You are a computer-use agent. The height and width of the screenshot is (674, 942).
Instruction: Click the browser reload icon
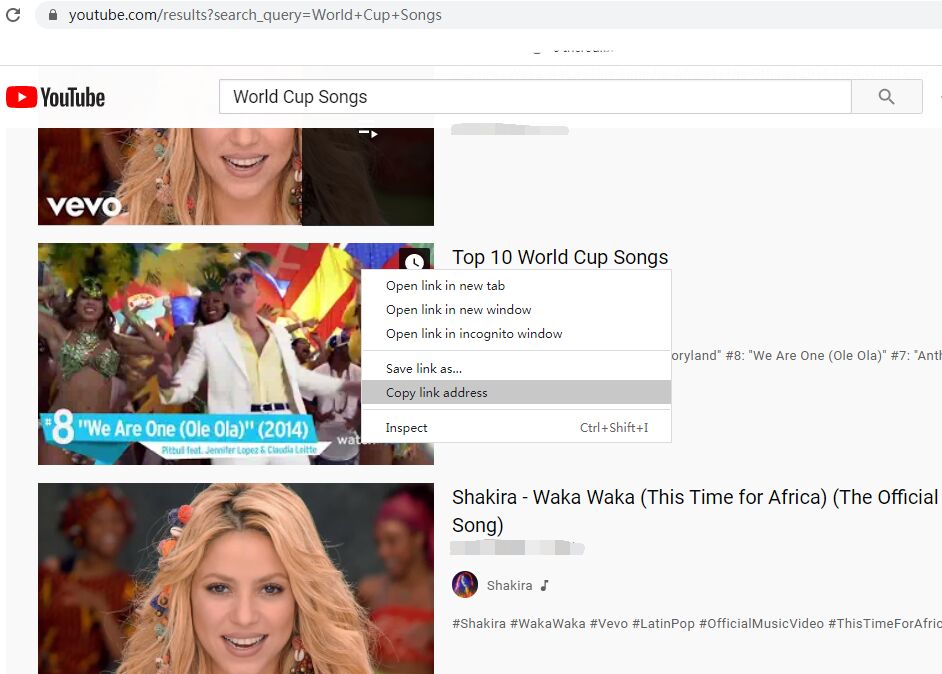click(x=13, y=15)
